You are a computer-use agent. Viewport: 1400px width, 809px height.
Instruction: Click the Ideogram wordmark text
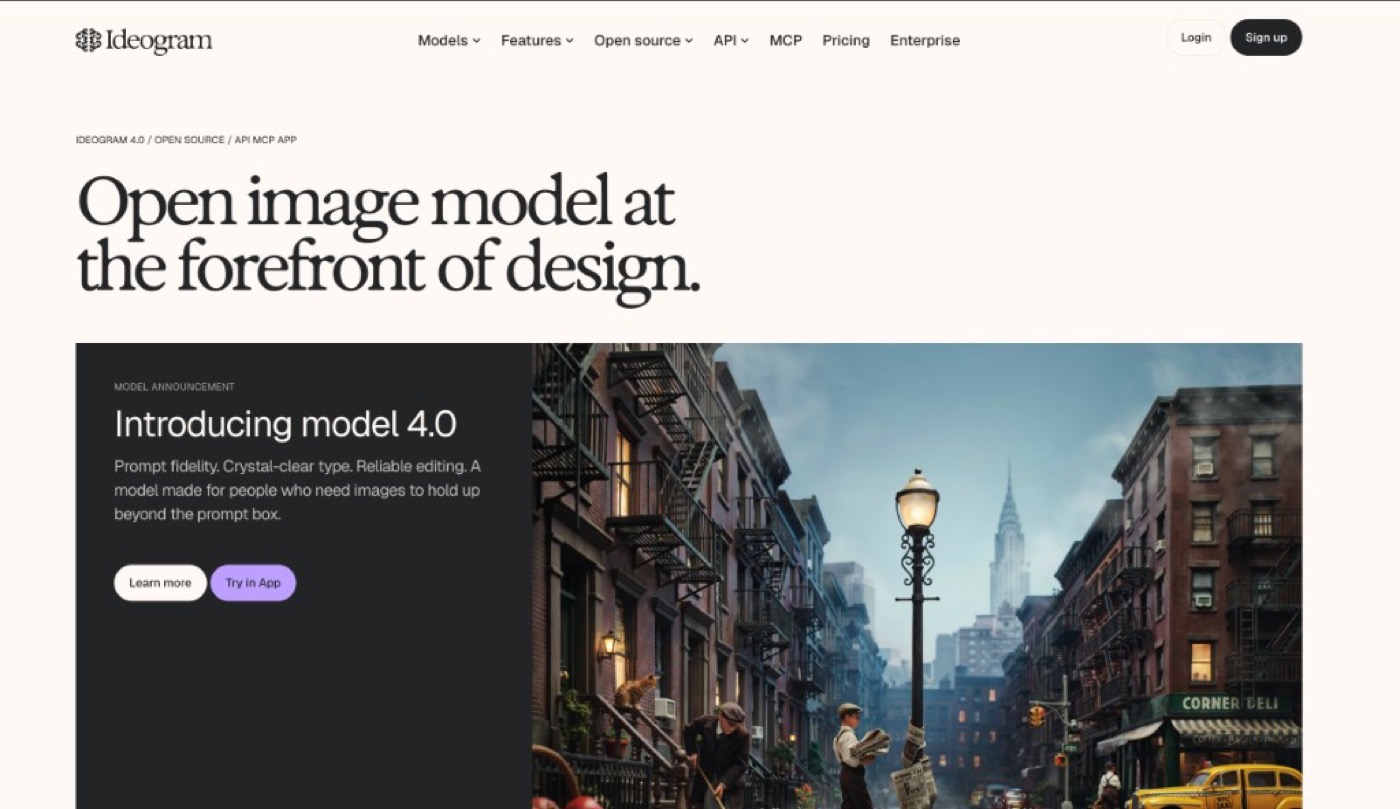[x=159, y=41]
